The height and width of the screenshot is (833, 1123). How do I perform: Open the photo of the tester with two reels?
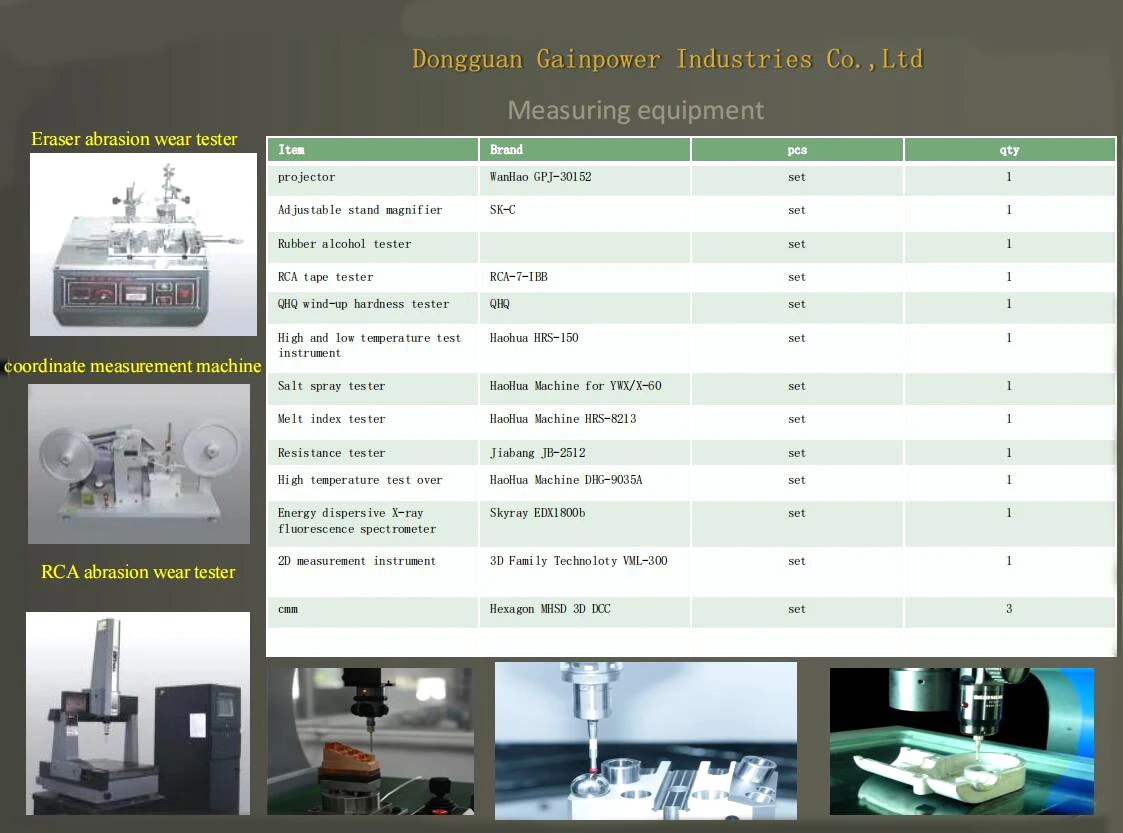coord(138,463)
